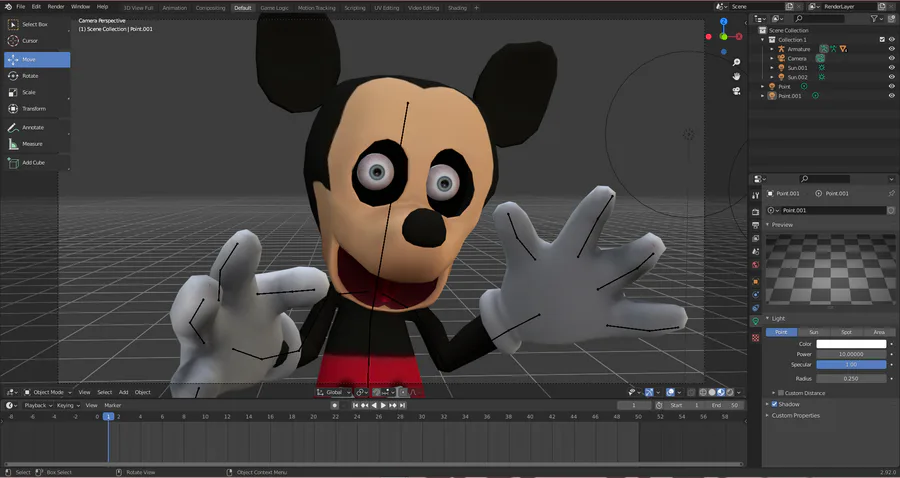900x478 pixels.
Task: Open the Tool properties tab
Action: (755, 196)
